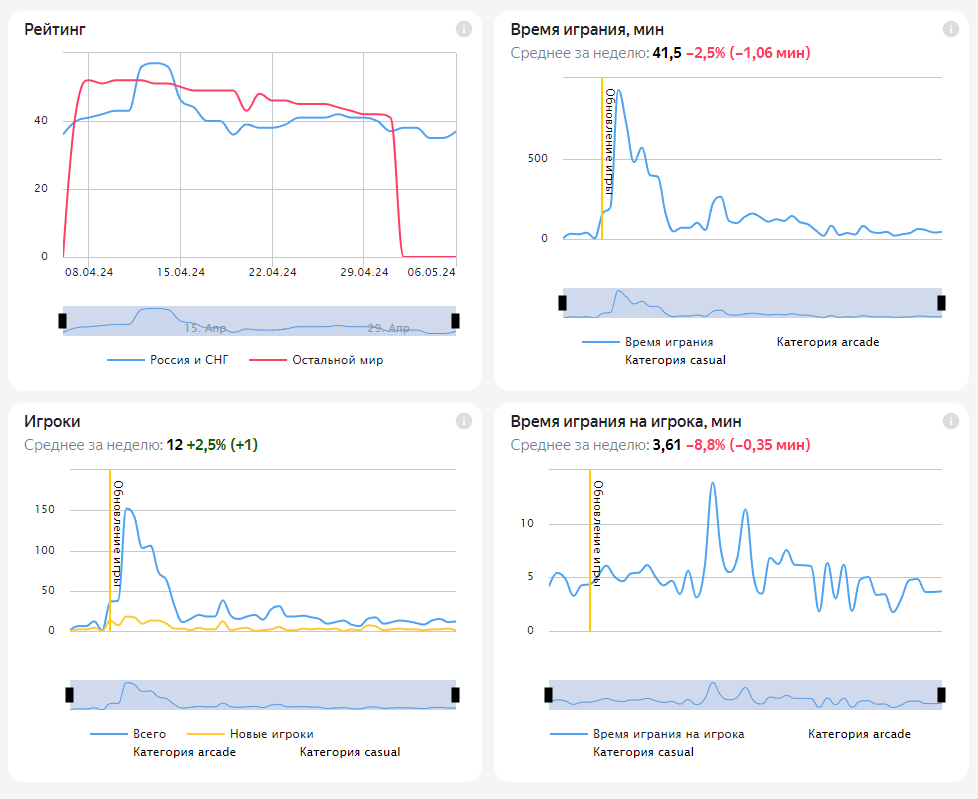Click the Рейтинг chart navigator overview area
The image size is (978, 799).
260,320
